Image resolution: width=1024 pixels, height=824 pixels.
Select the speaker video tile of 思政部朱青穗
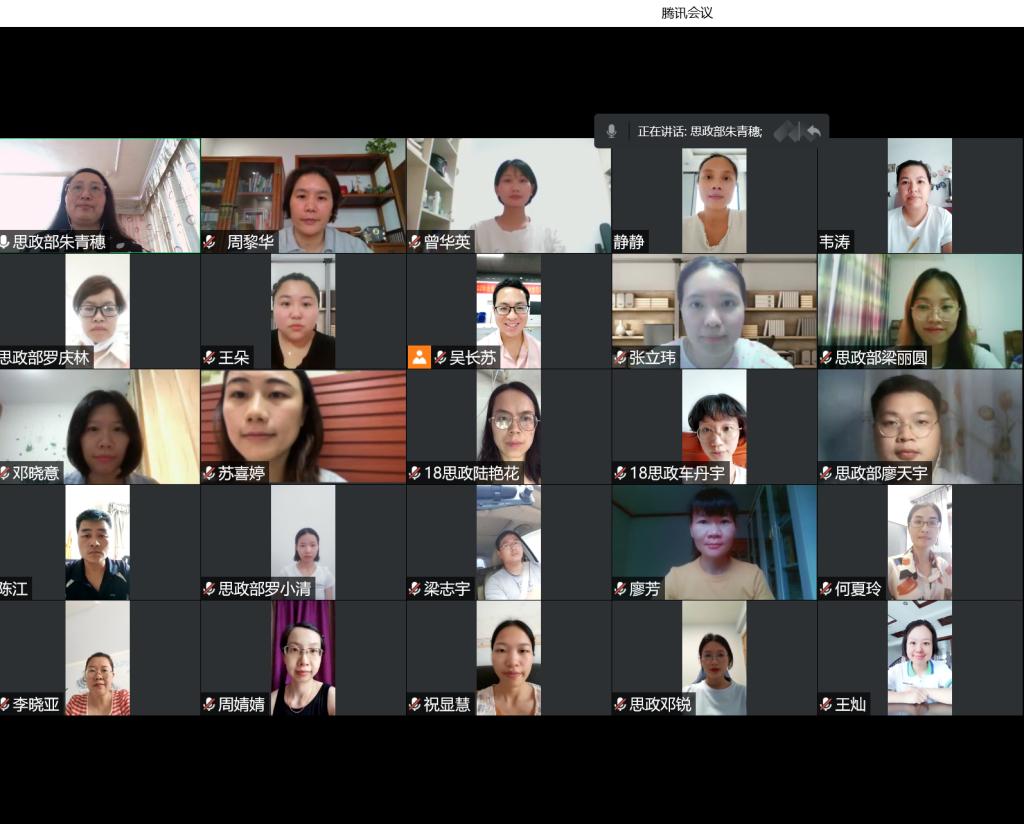pyautogui.click(x=99, y=196)
